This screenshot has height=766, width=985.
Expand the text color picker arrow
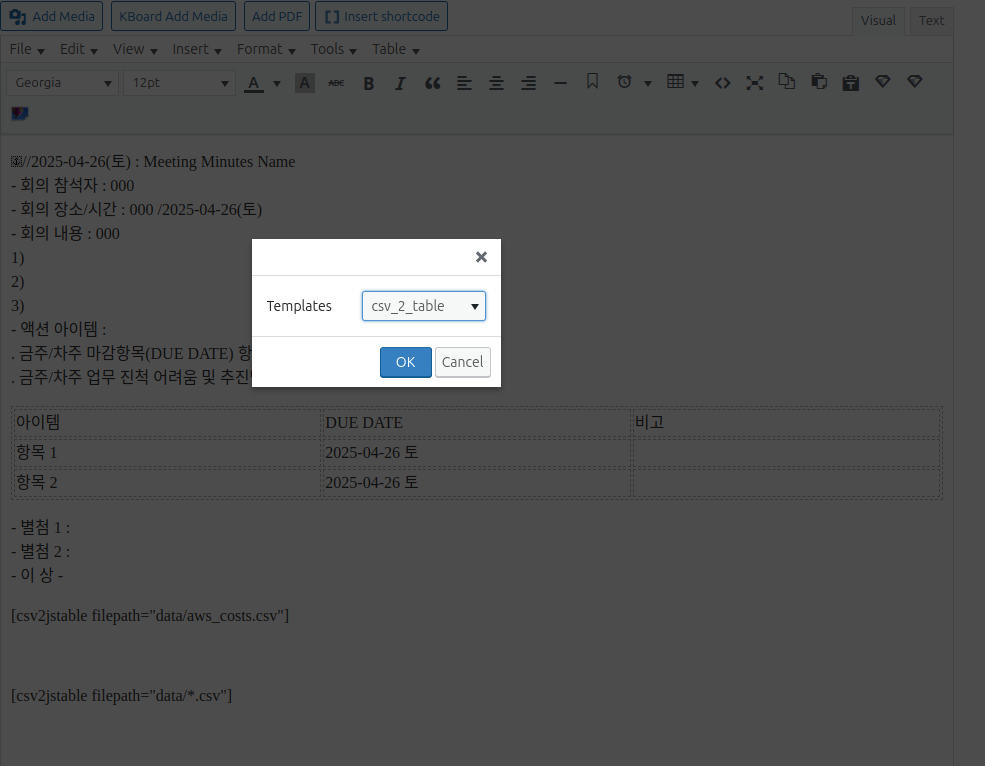point(276,83)
